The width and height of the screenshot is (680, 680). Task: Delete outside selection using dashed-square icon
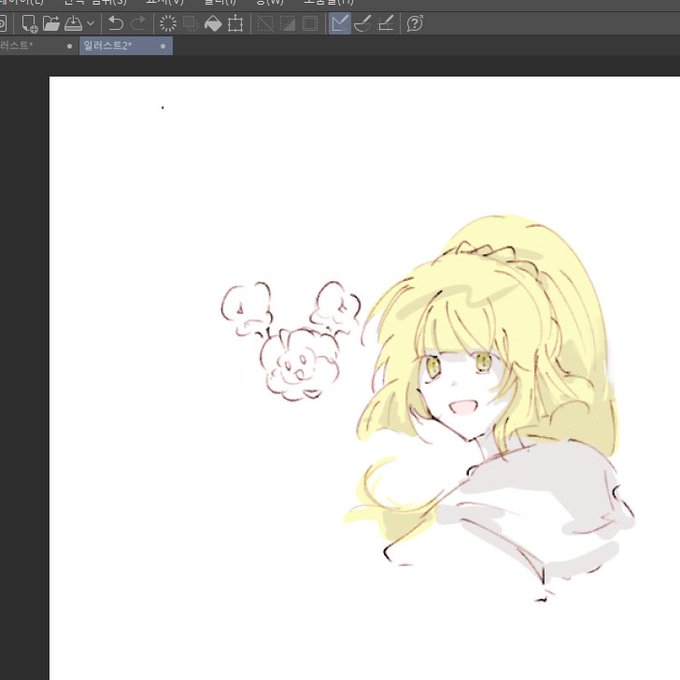pyautogui.click(x=190, y=24)
